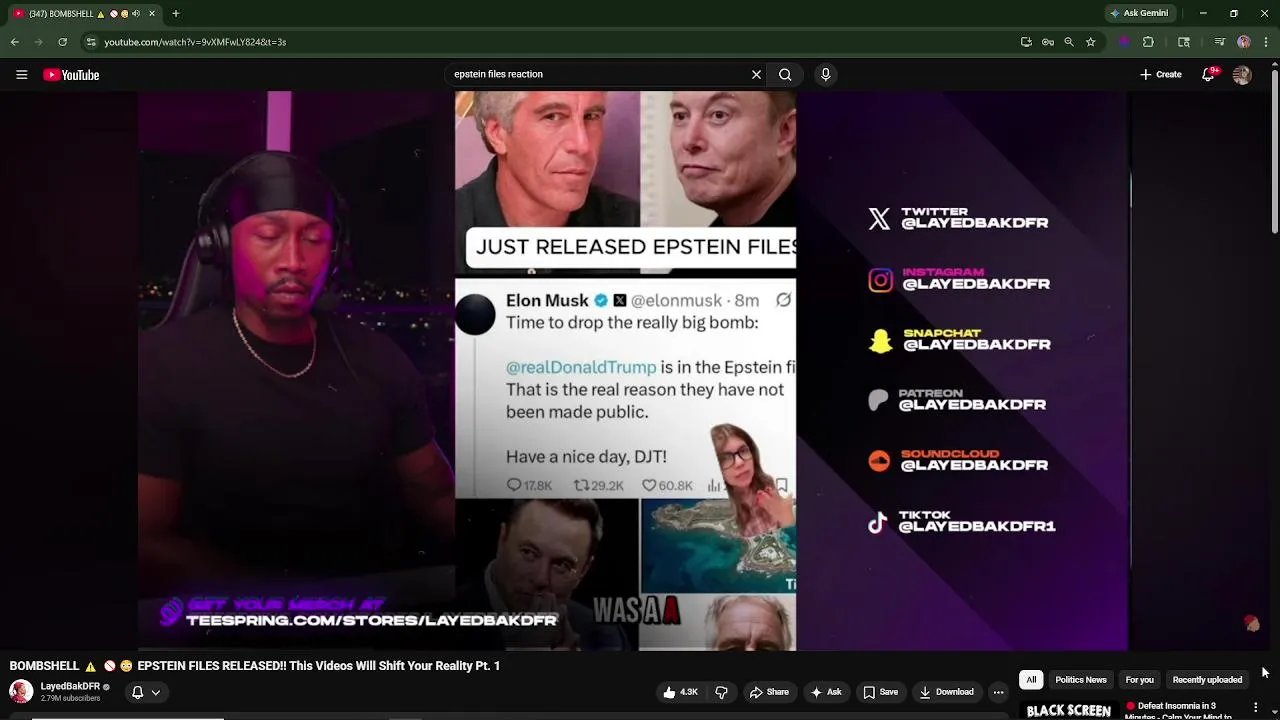This screenshot has width=1280, height=720.
Task: Open media controls icon
Action: coord(1219,42)
